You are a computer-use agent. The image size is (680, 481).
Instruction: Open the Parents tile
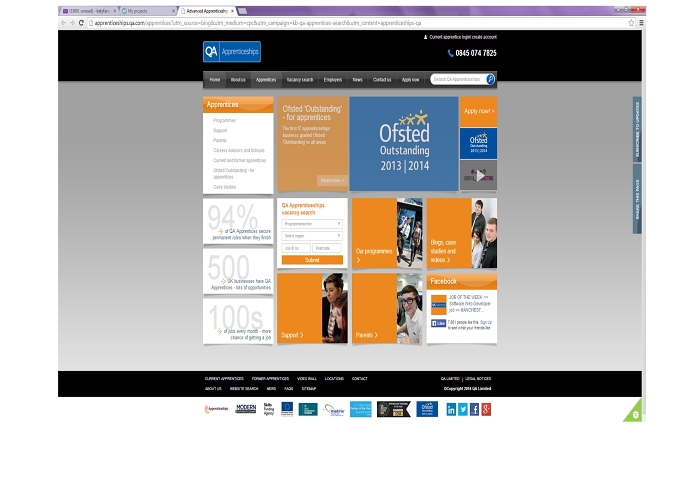click(x=387, y=308)
